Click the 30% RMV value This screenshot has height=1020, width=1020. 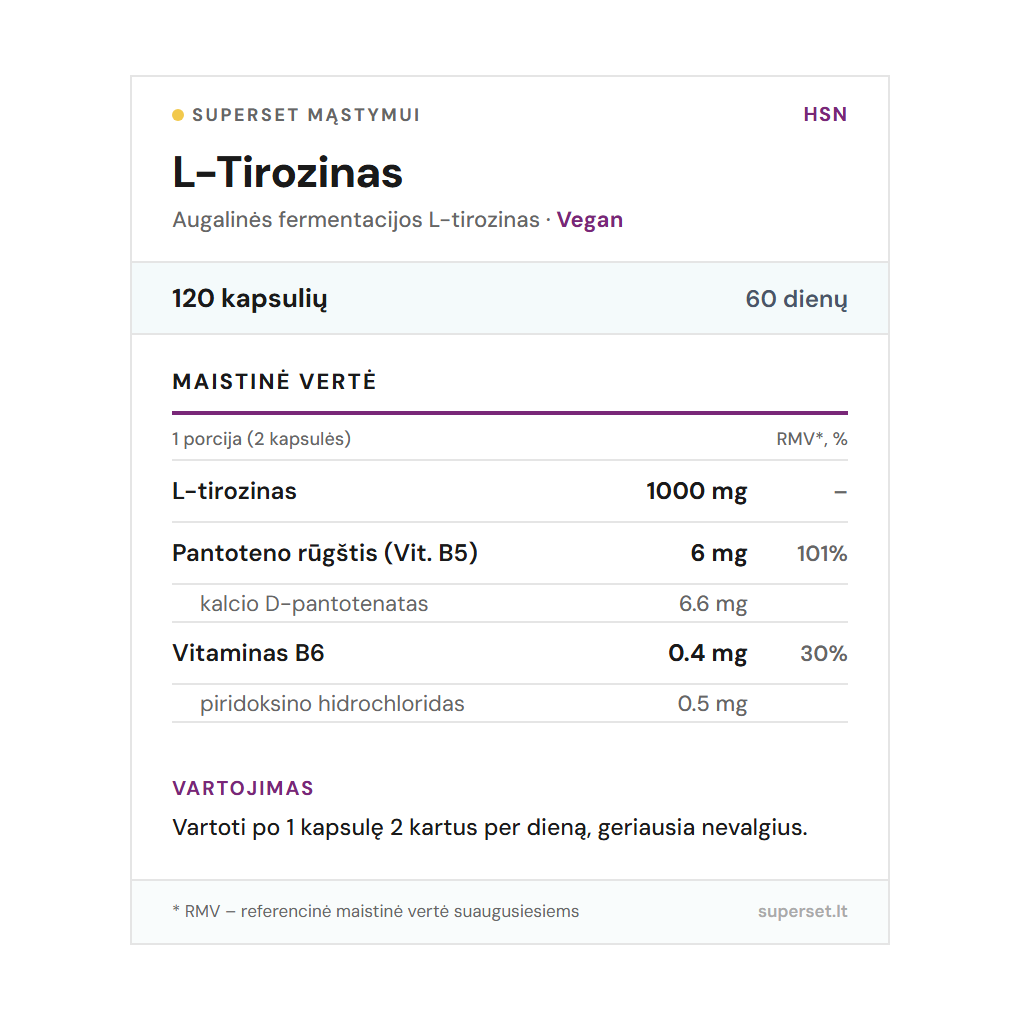click(x=823, y=654)
